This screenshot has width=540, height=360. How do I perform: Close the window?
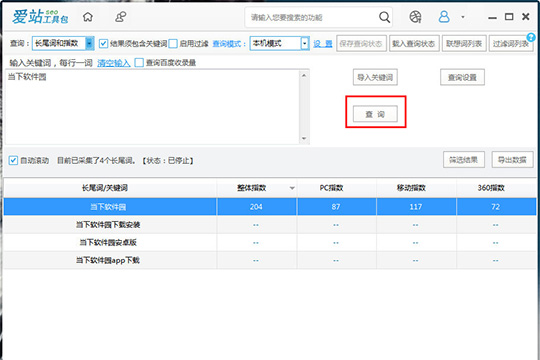click(x=526, y=17)
